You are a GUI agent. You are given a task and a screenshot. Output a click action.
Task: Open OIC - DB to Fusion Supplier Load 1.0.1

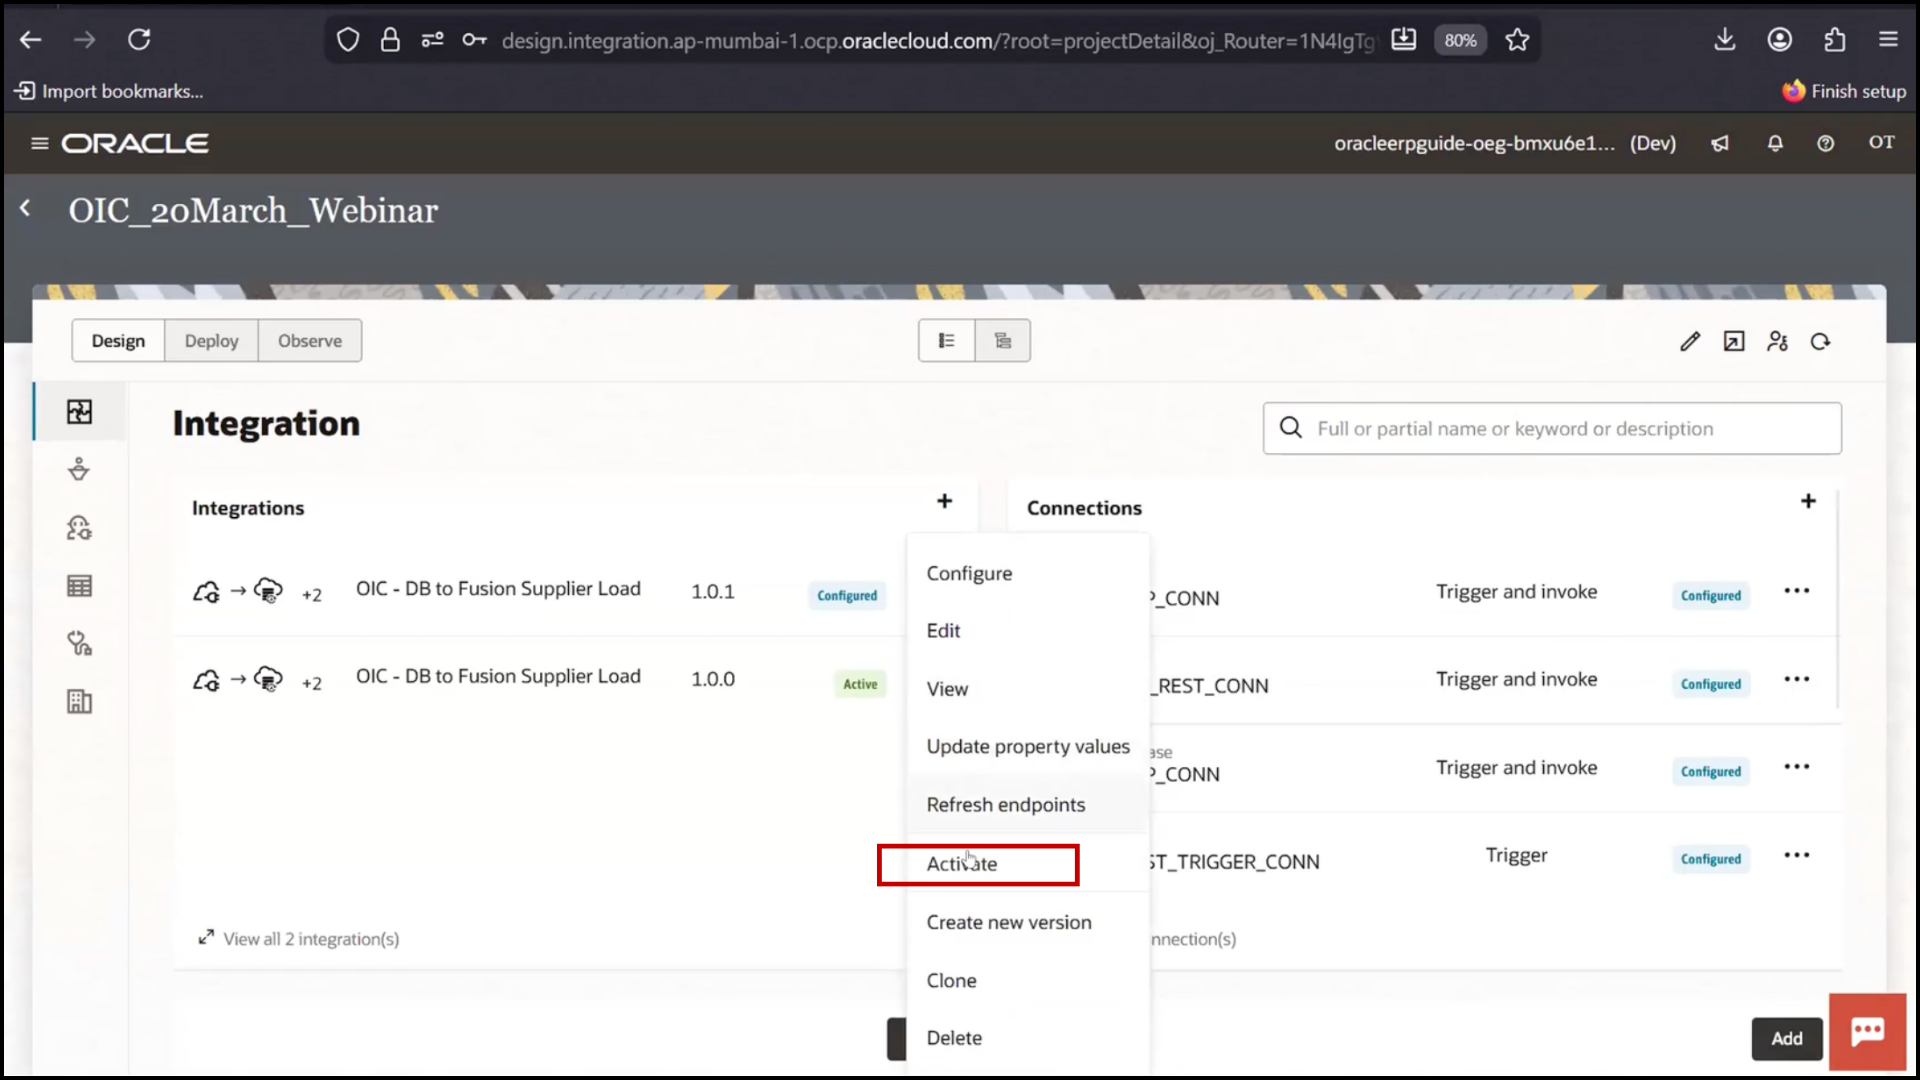(x=498, y=589)
